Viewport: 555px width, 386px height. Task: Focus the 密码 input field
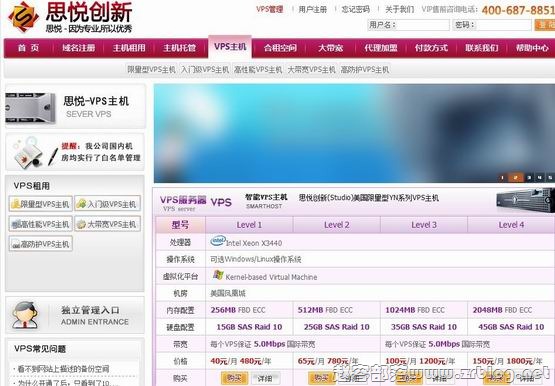tap(504, 25)
